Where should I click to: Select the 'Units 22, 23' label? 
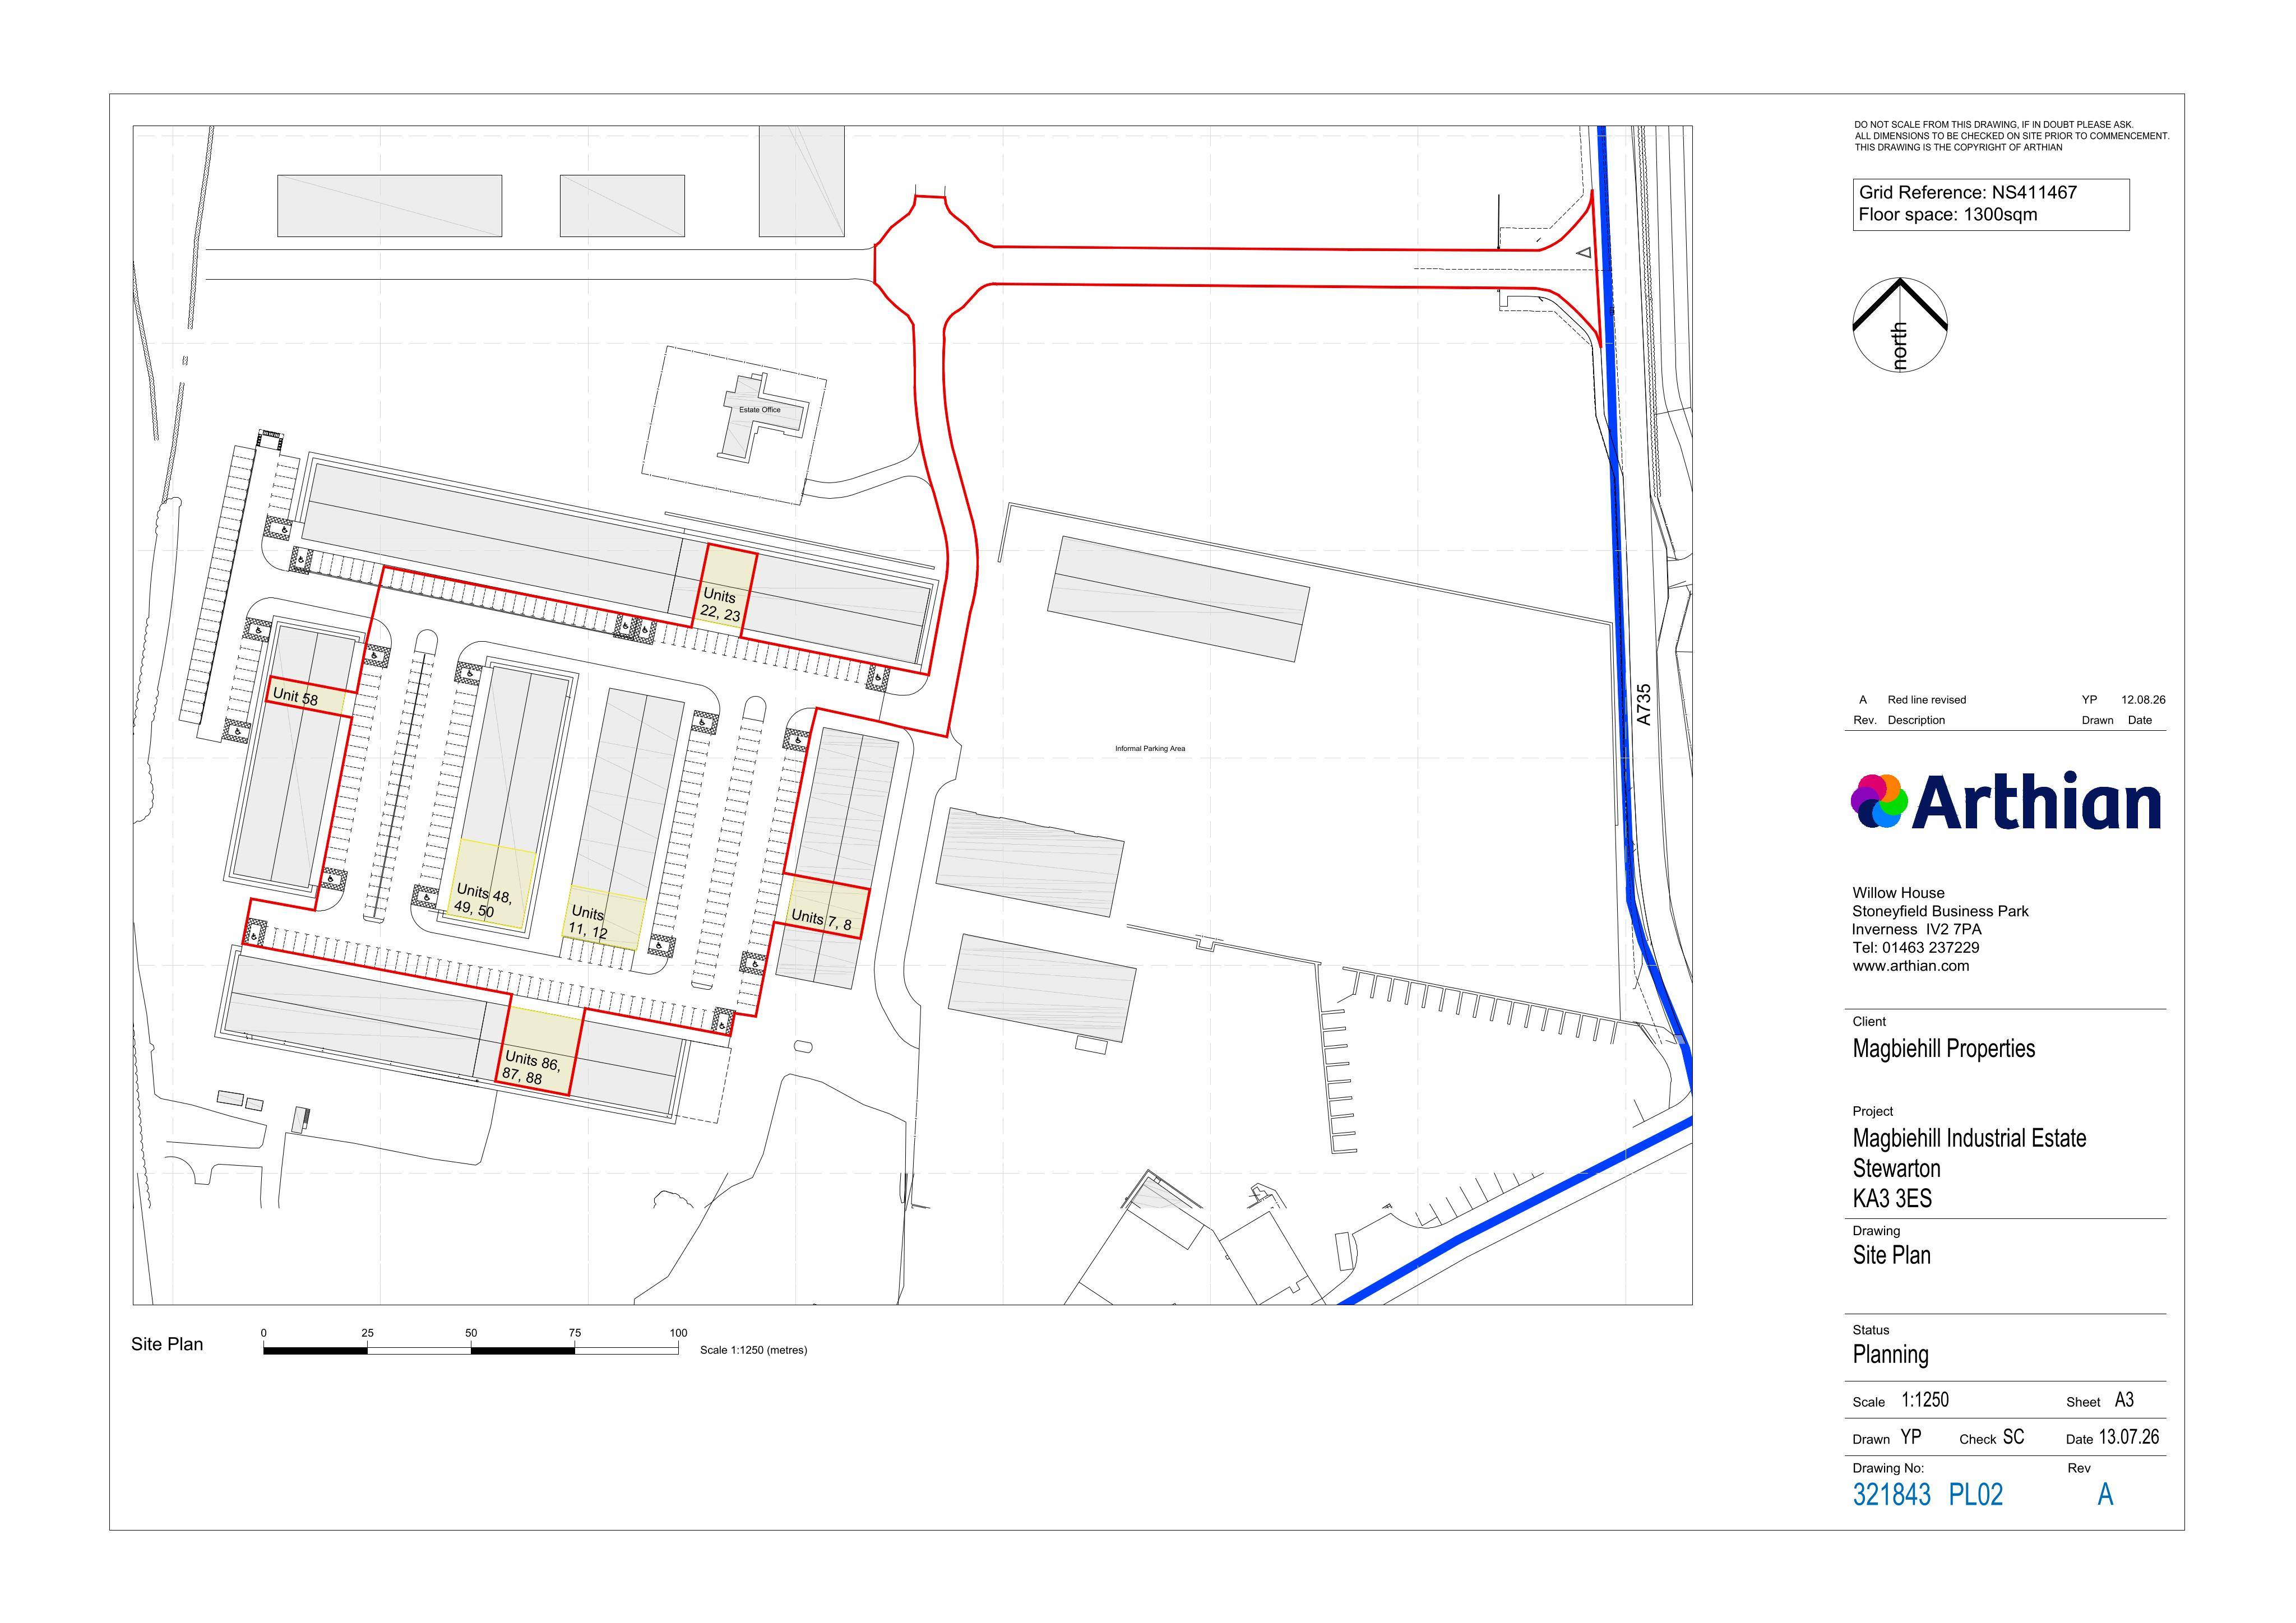(720, 605)
